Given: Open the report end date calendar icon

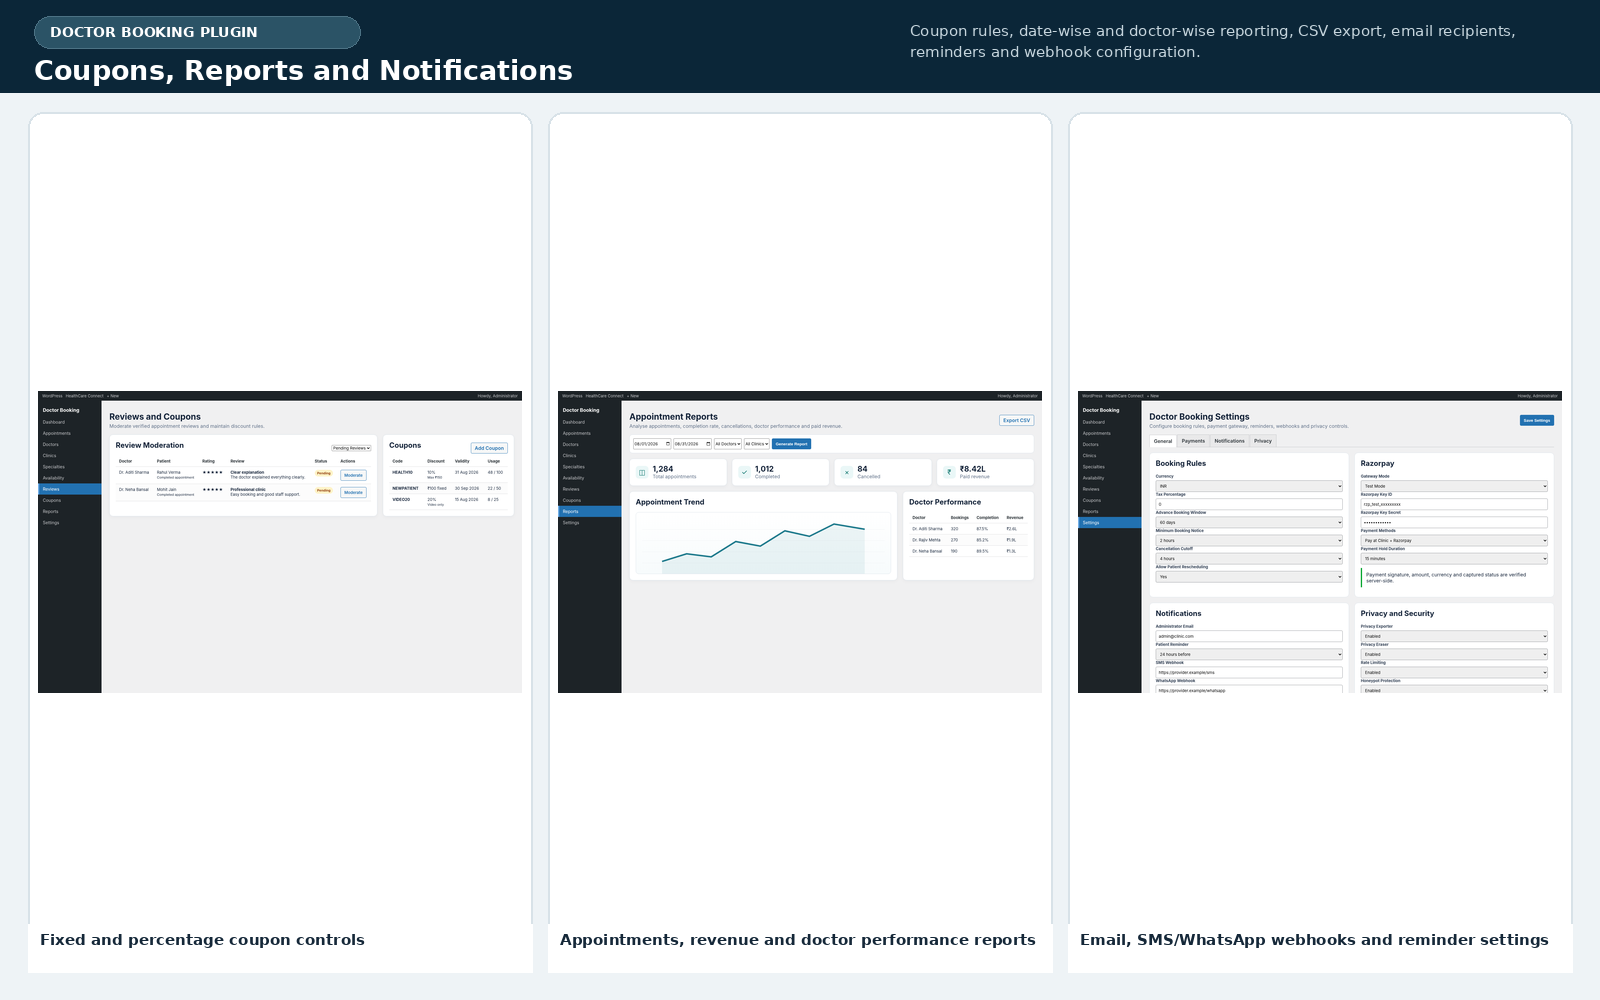Looking at the screenshot, I should (708, 444).
